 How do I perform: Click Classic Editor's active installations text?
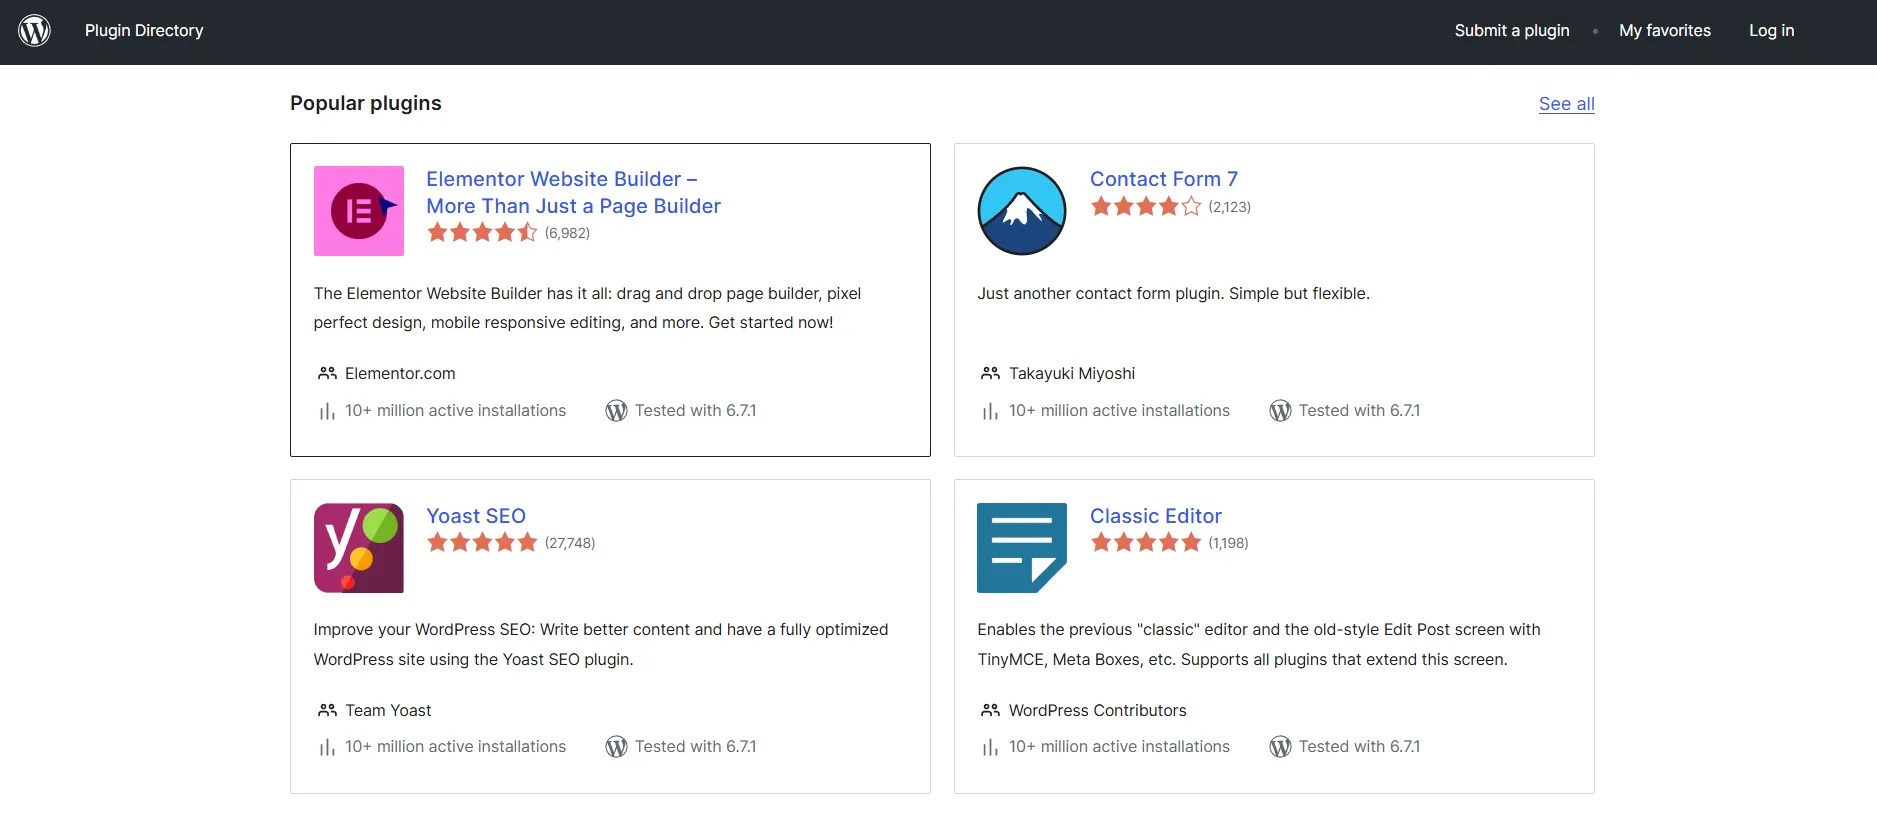(1119, 747)
